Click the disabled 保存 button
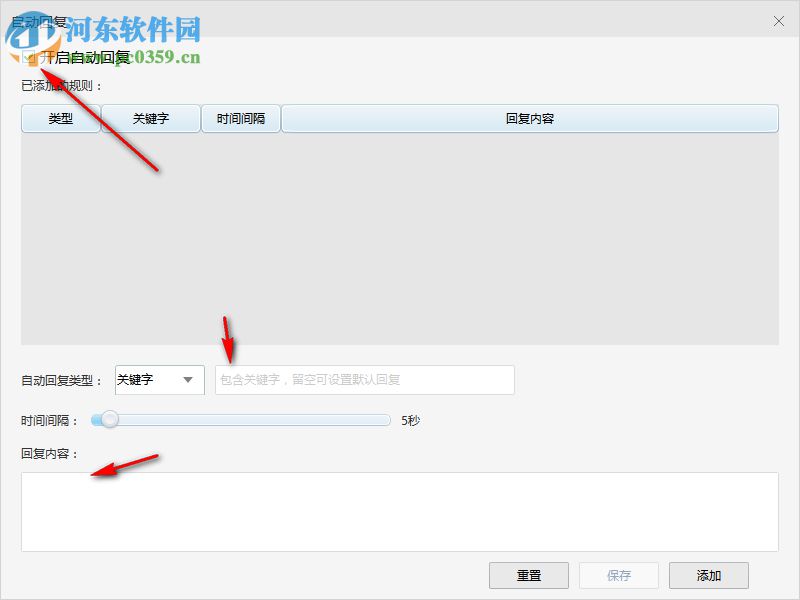This screenshot has width=800, height=600. pyautogui.click(x=618, y=575)
